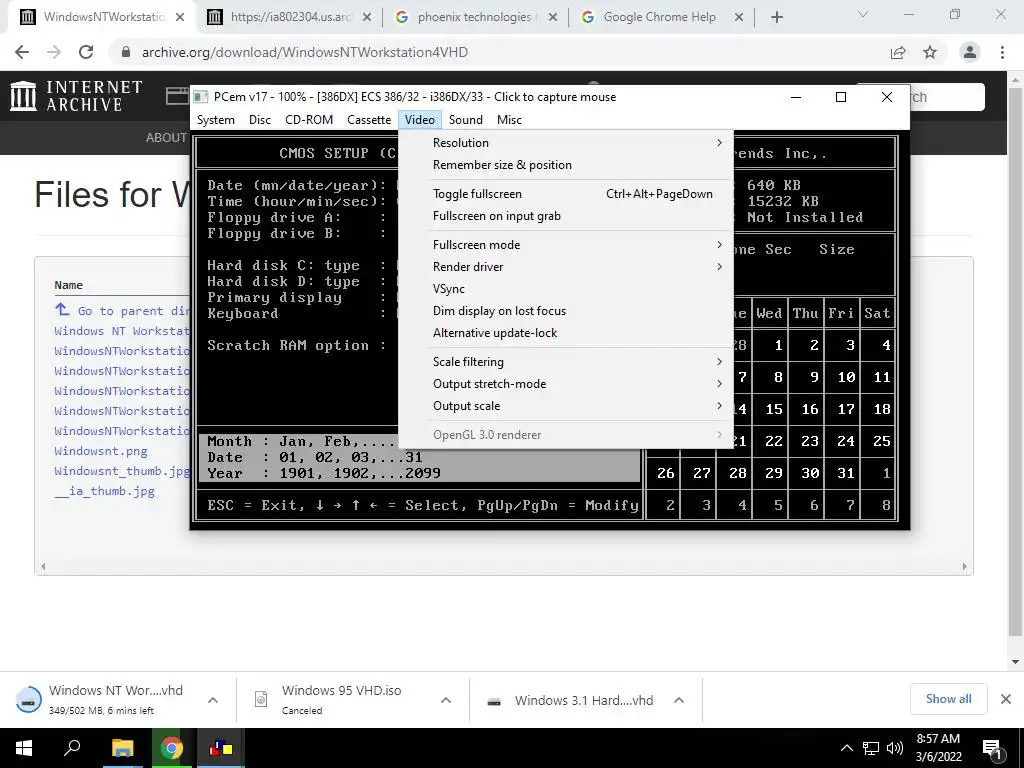Show hidden system tray icons
This screenshot has width=1024, height=768.
click(x=846, y=748)
